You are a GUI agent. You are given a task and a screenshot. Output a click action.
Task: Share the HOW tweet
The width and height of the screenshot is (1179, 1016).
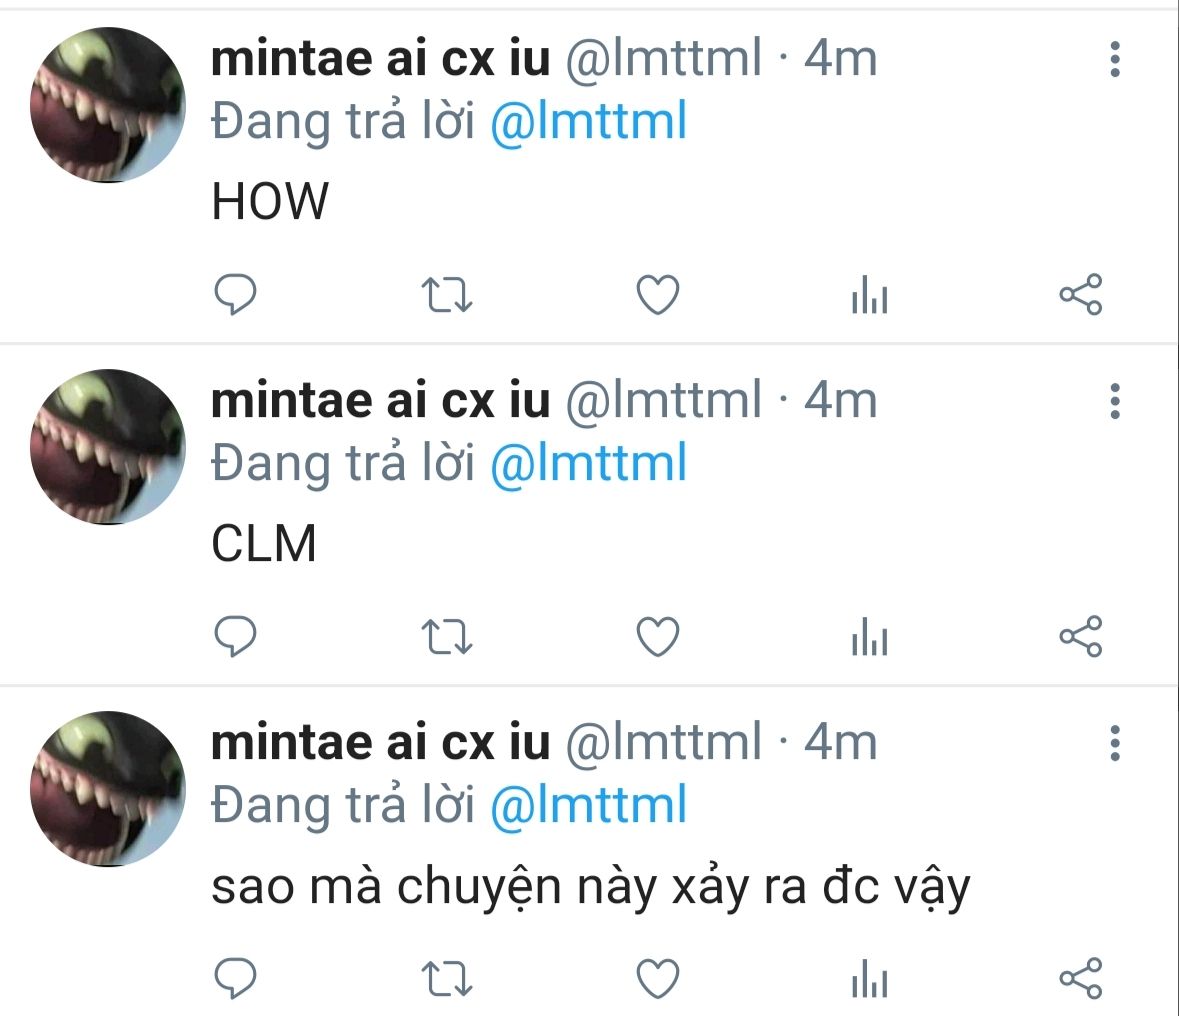click(1080, 295)
